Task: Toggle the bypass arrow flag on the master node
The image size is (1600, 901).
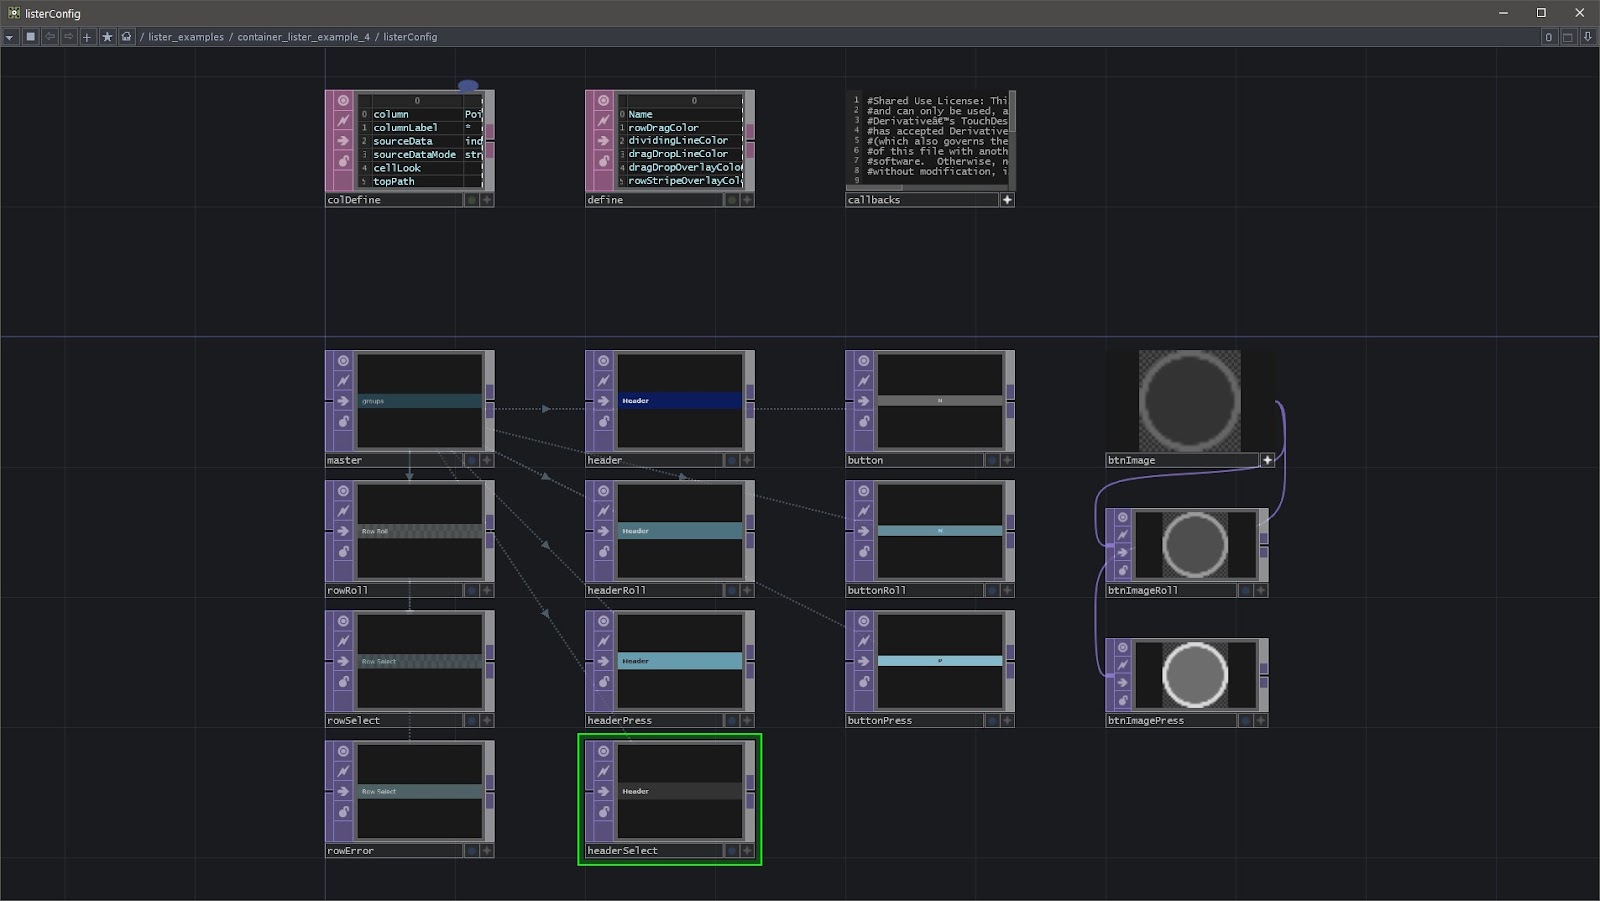Action: (x=343, y=401)
